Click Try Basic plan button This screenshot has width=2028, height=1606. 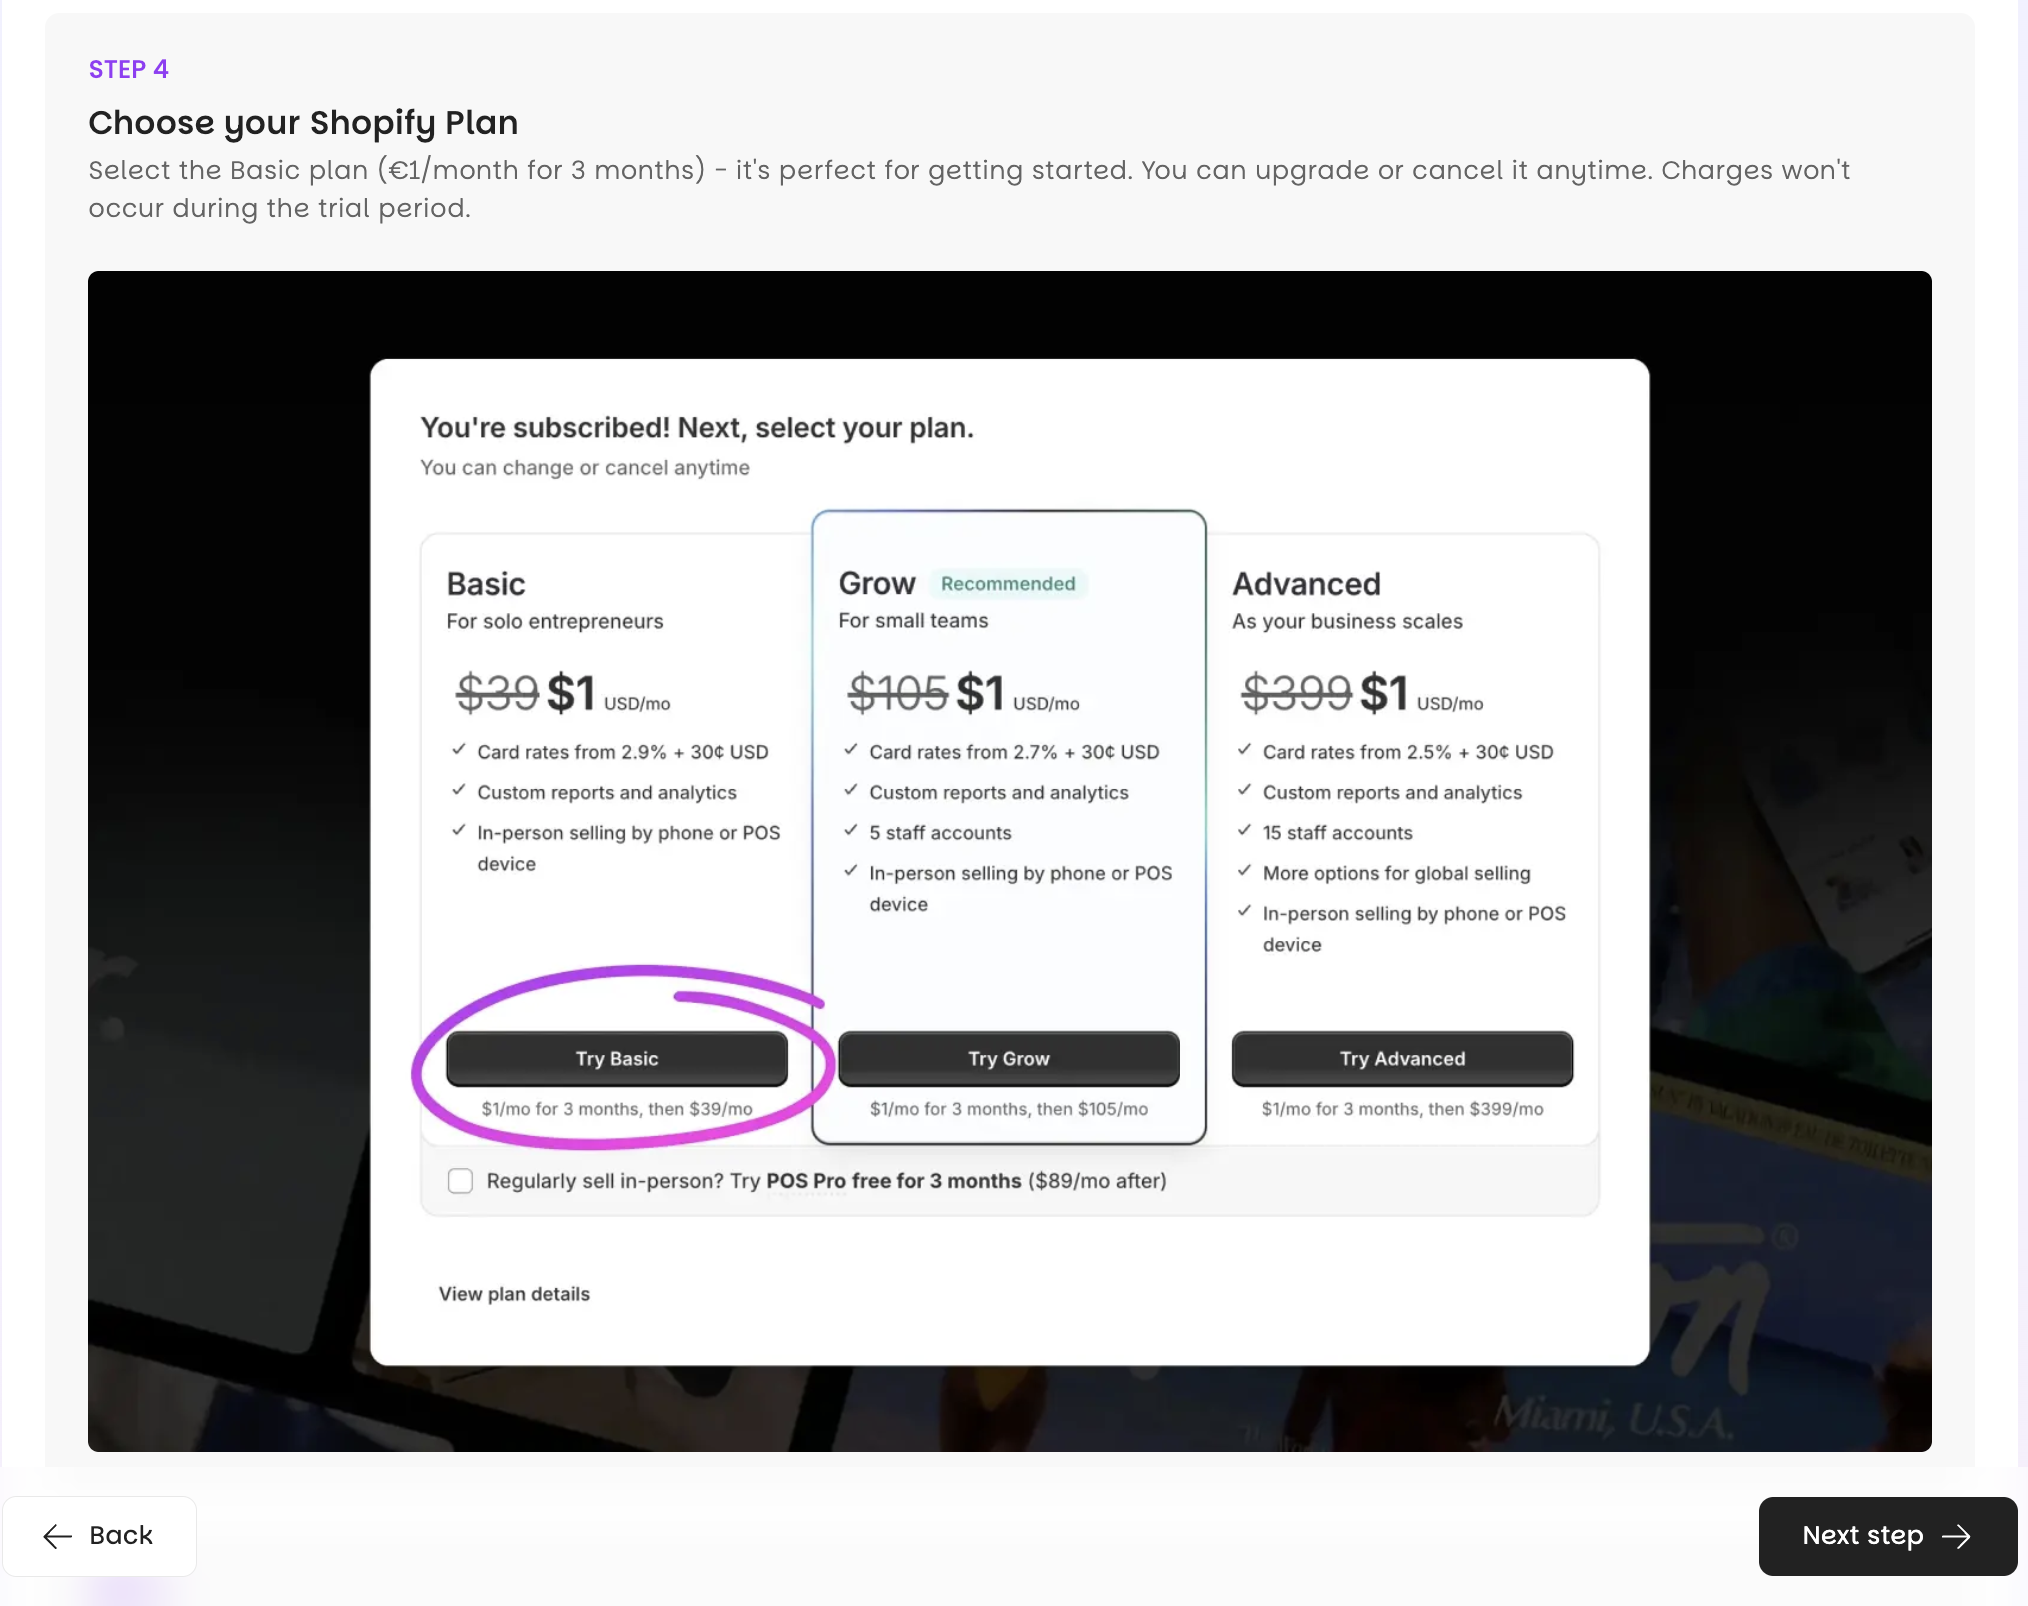[617, 1058]
